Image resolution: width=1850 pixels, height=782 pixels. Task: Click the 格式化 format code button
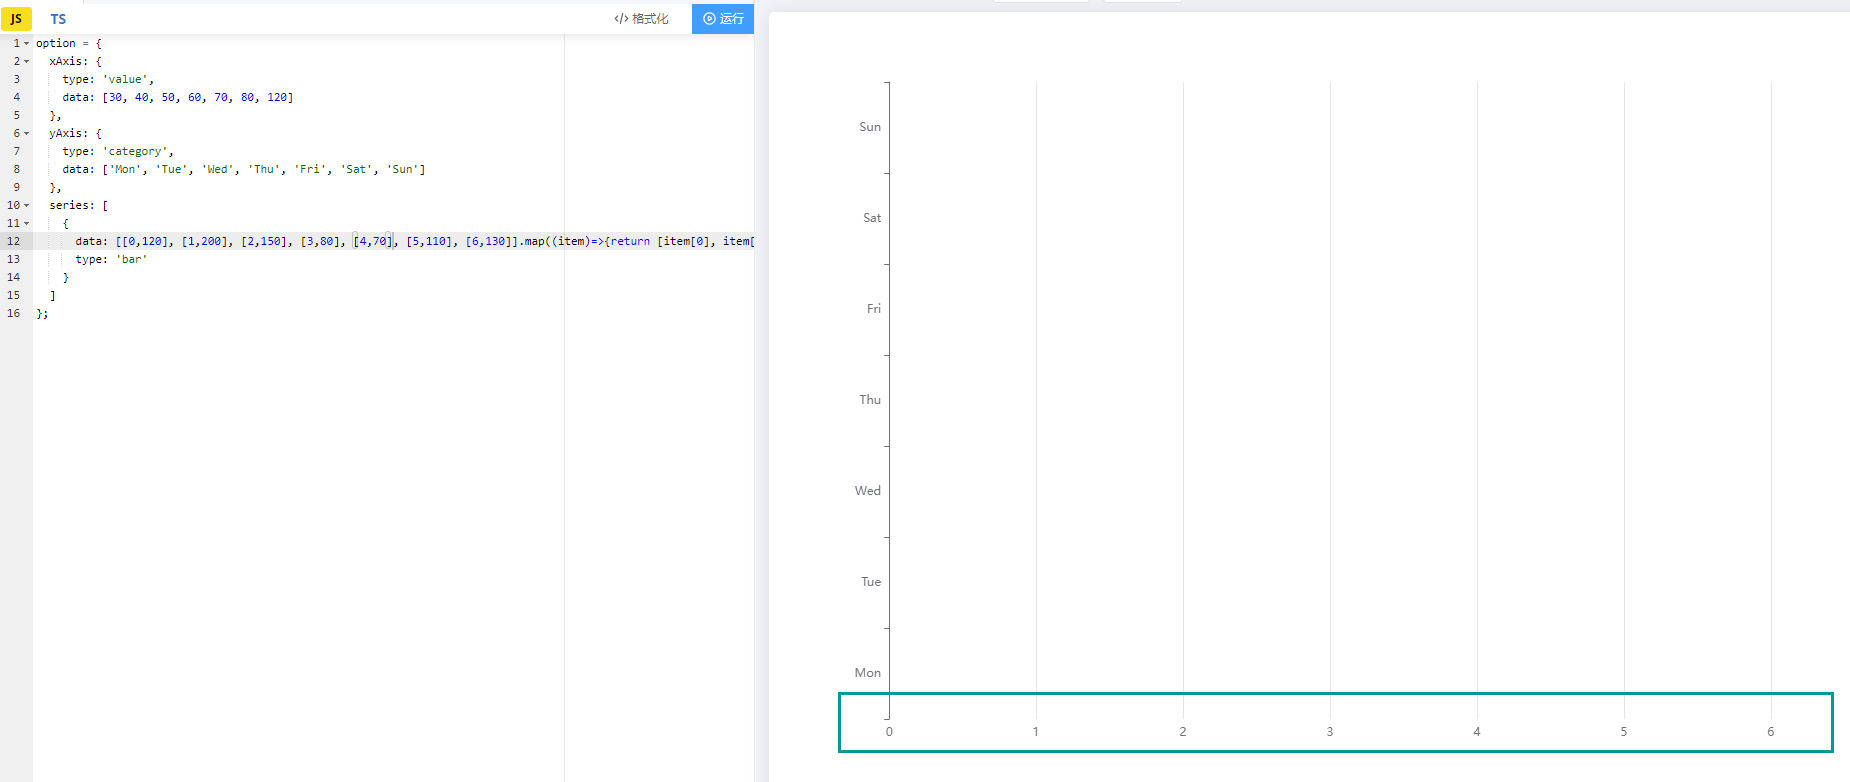click(641, 19)
